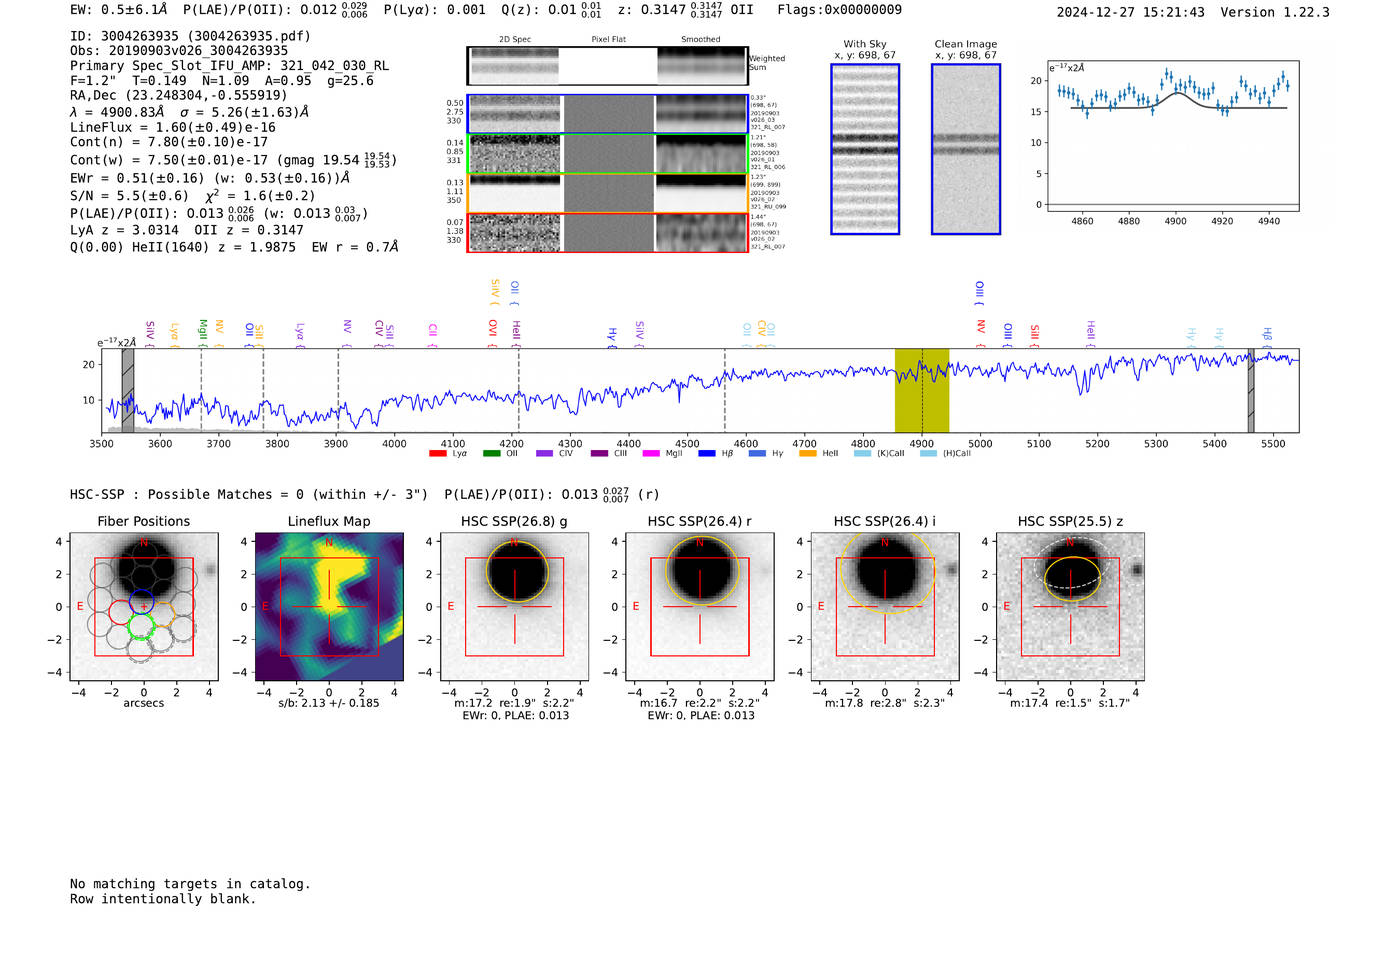
Task: Select the blue-bordered 2D spectrum row
Action: tap(608, 114)
